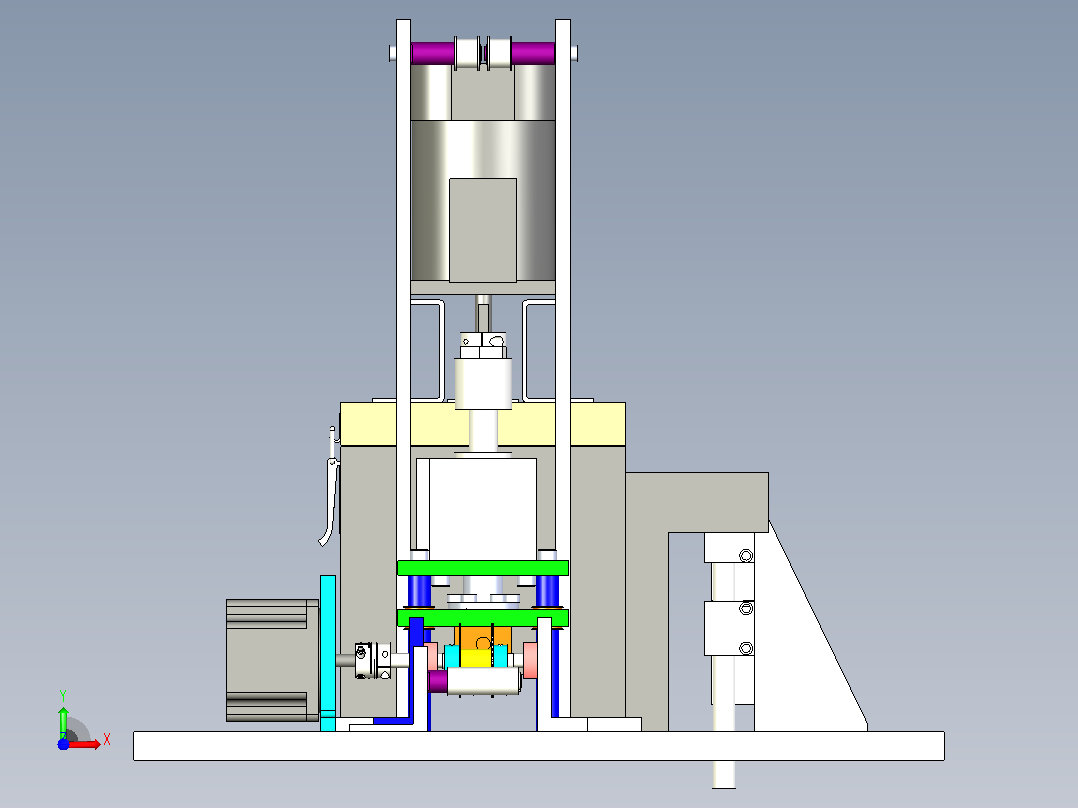Click the long white base plate
Viewport: 1078px width, 808px height.
tap(538, 746)
